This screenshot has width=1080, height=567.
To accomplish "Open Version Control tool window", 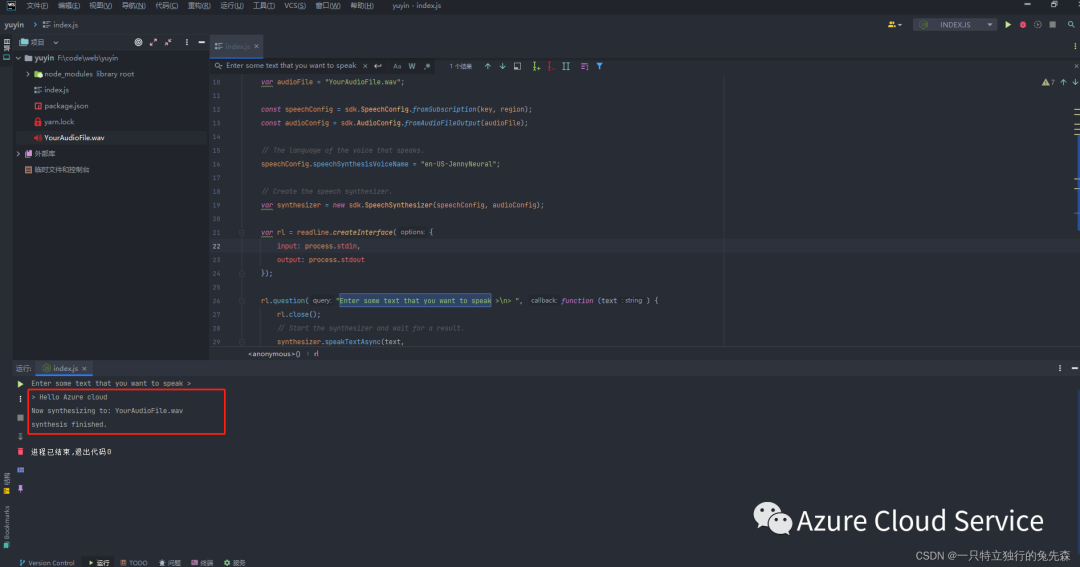I will pos(47,563).
